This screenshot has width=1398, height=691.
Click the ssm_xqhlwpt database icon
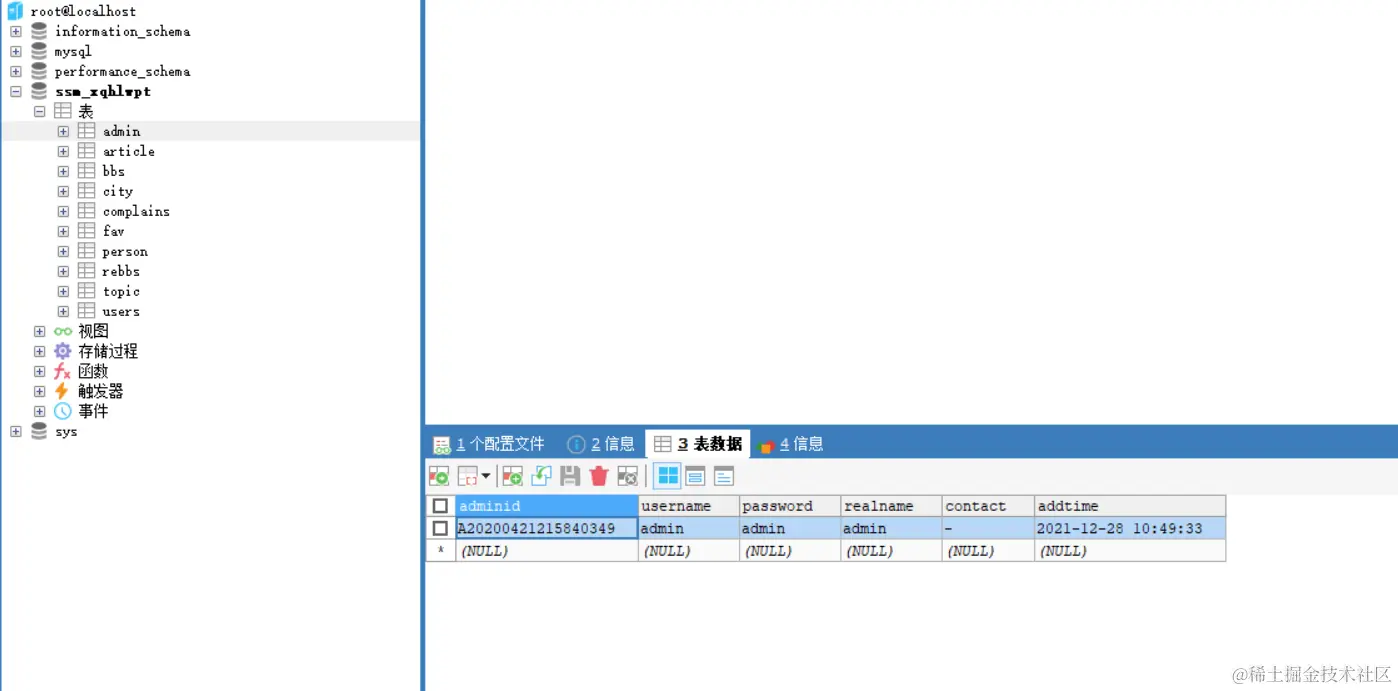tap(39, 91)
